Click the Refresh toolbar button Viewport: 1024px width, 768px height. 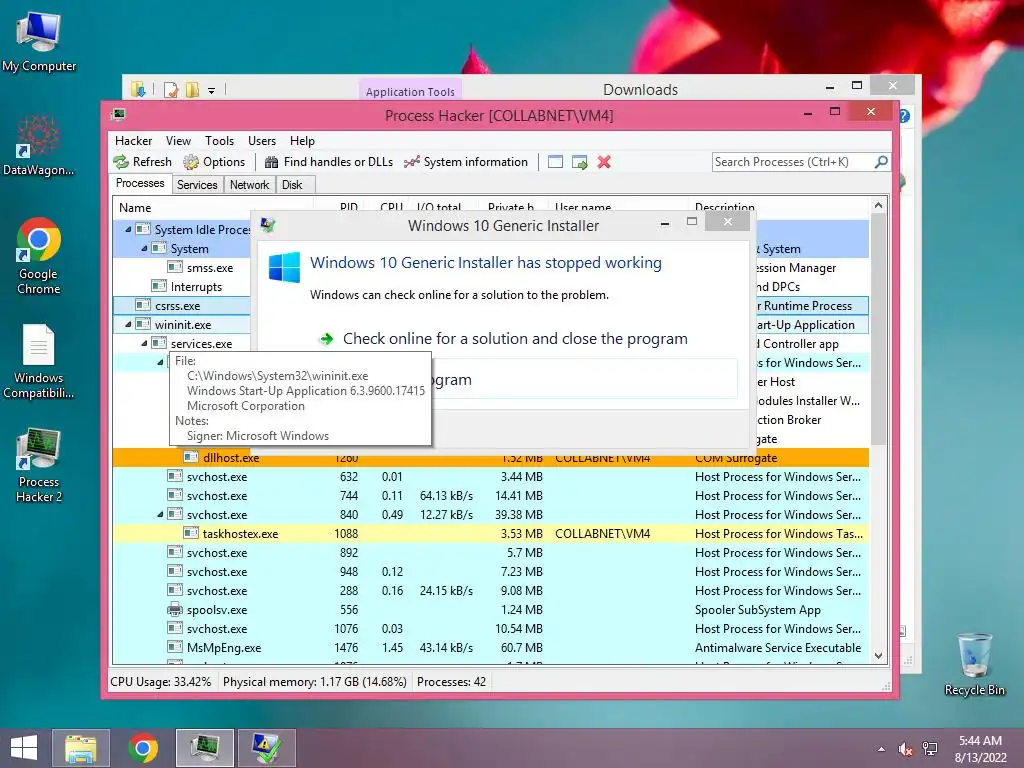click(x=142, y=162)
